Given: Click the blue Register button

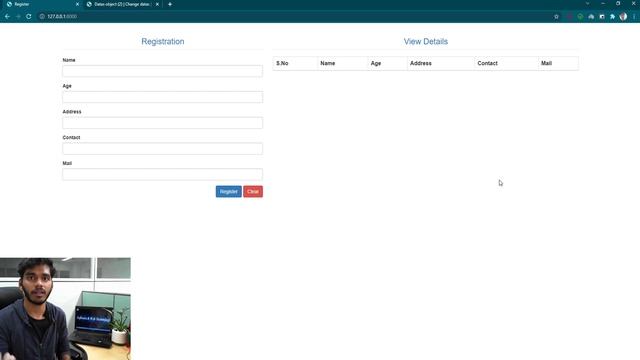Looking at the screenshot, I should (229, 191).
